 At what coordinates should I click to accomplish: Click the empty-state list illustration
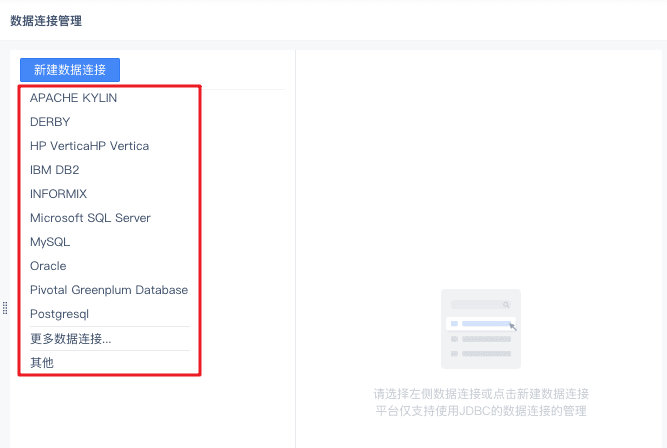481,329
